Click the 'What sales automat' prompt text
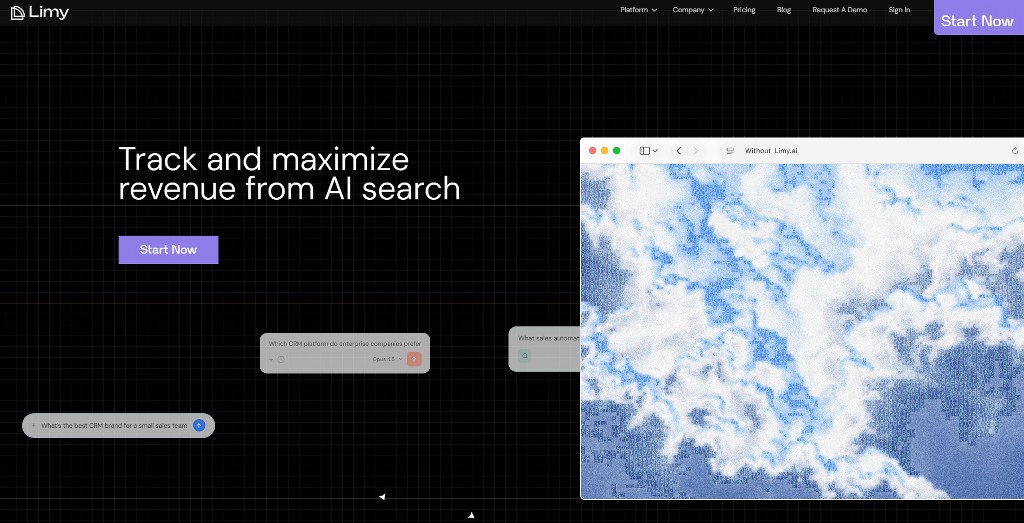The width and height of the screenshot is (1024, 523). coord(549,338)
